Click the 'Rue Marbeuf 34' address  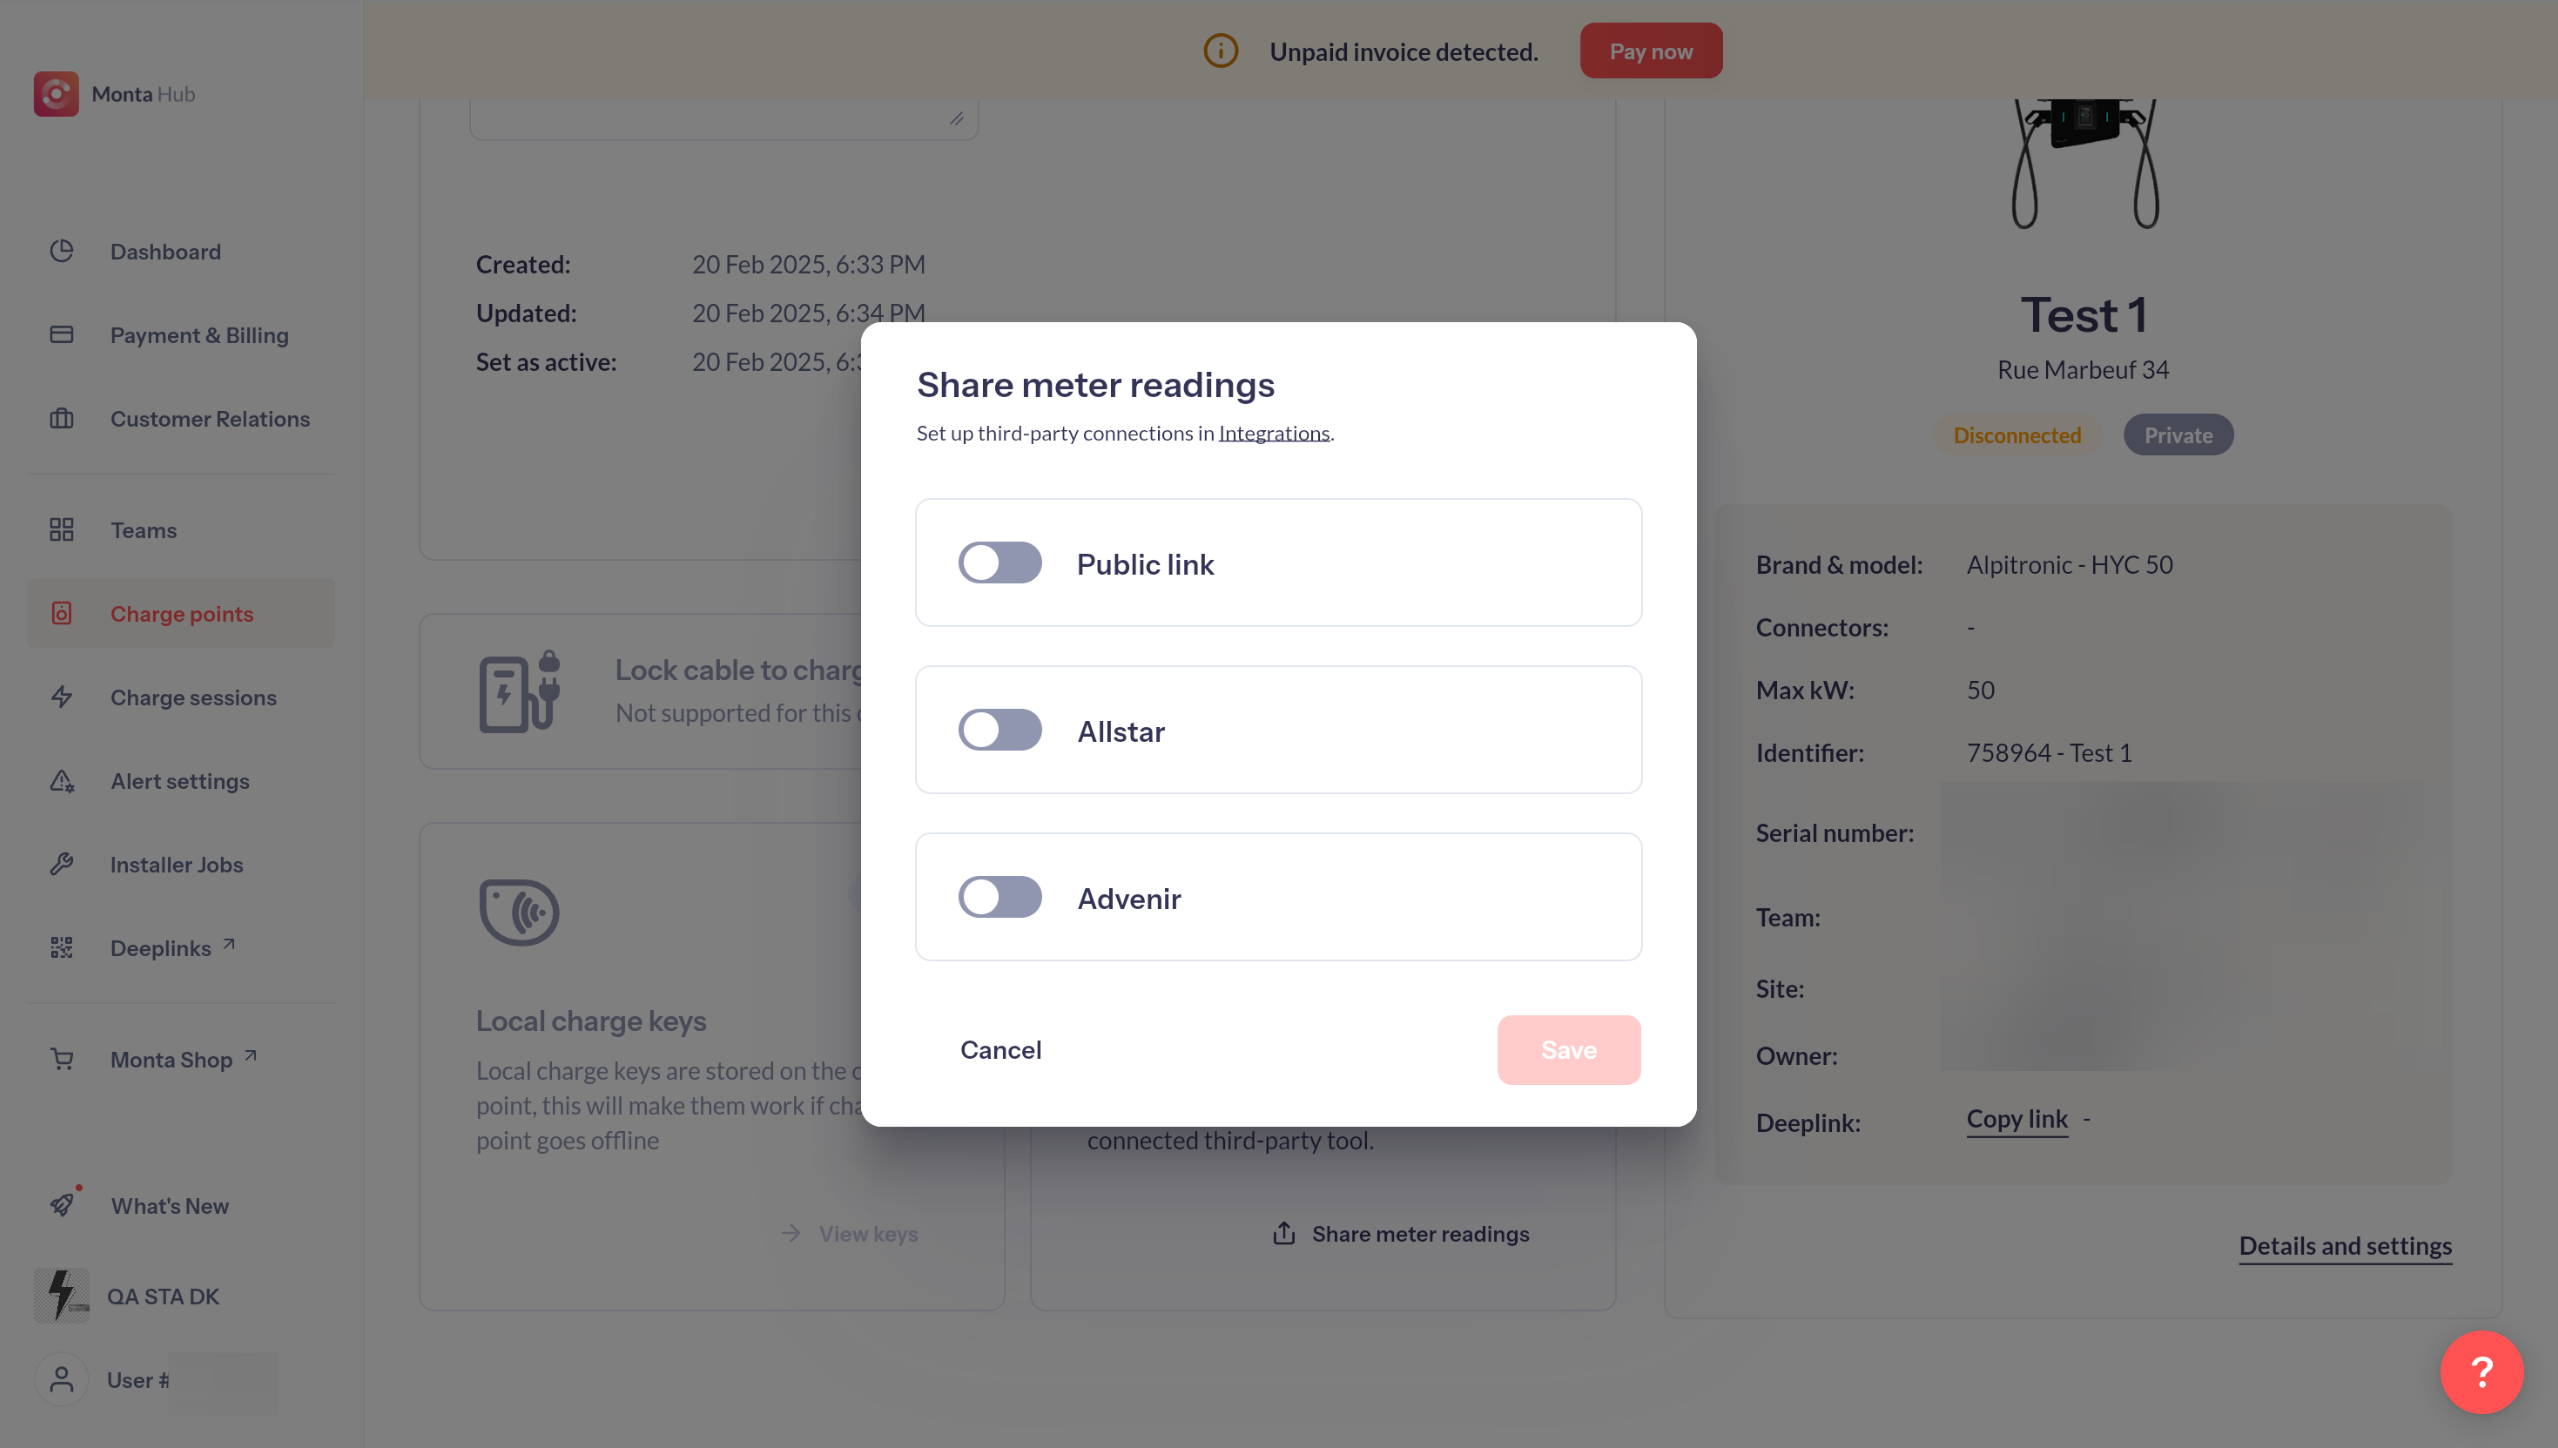[2083, 370]
